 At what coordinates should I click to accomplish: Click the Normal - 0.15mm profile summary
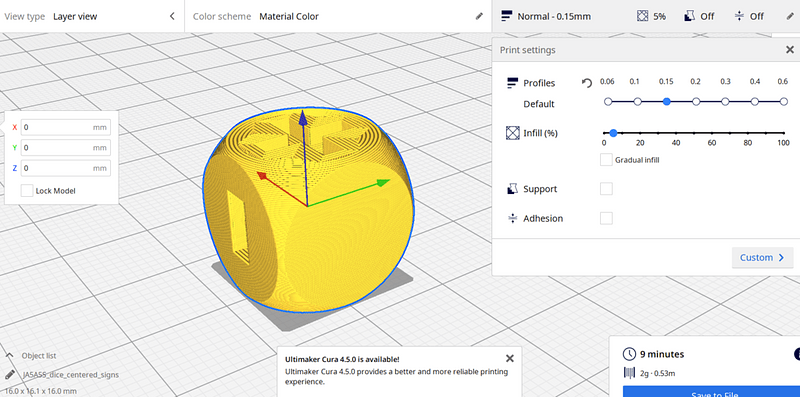[x=546, y=16]
